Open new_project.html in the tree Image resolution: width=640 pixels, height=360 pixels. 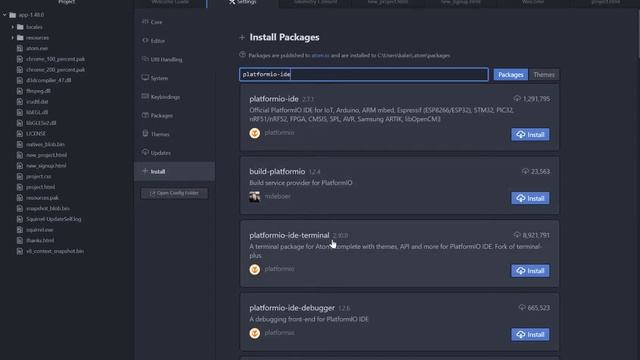click(x=46, y=155)
